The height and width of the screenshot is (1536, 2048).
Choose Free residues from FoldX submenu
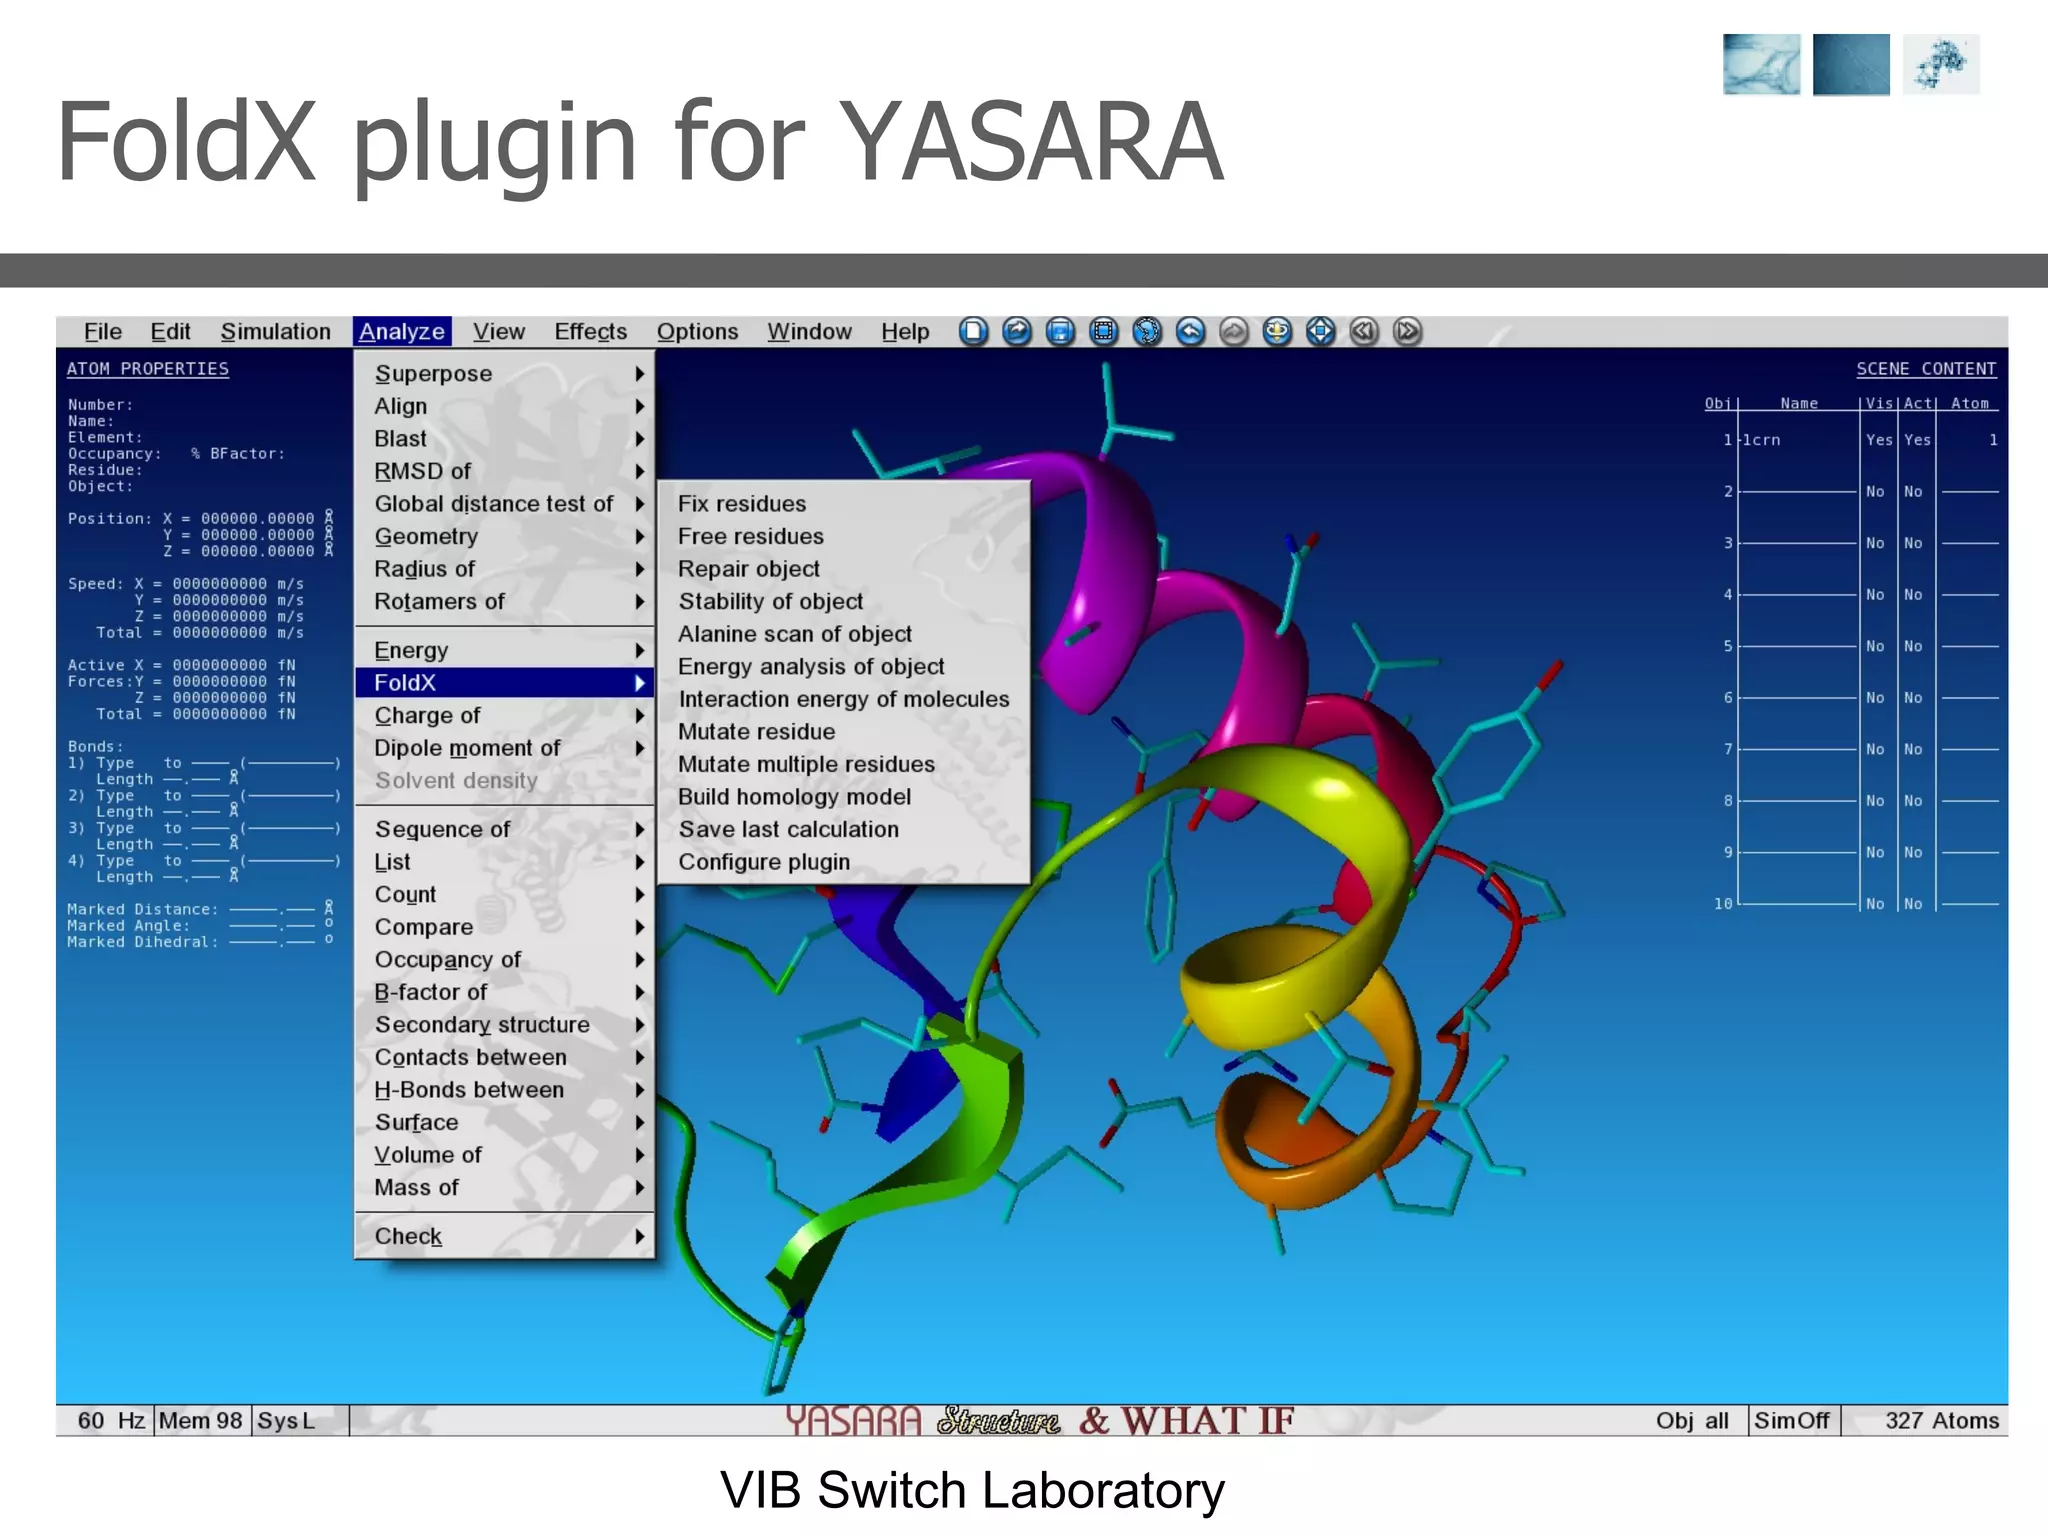pyautogui.click(x=751, y=536)
